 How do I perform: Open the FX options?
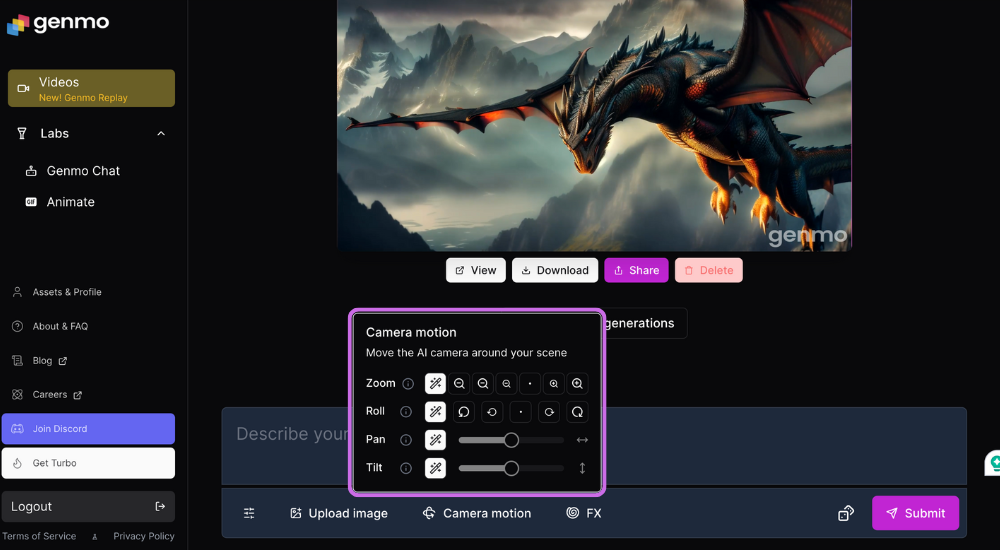pos(584,513)
